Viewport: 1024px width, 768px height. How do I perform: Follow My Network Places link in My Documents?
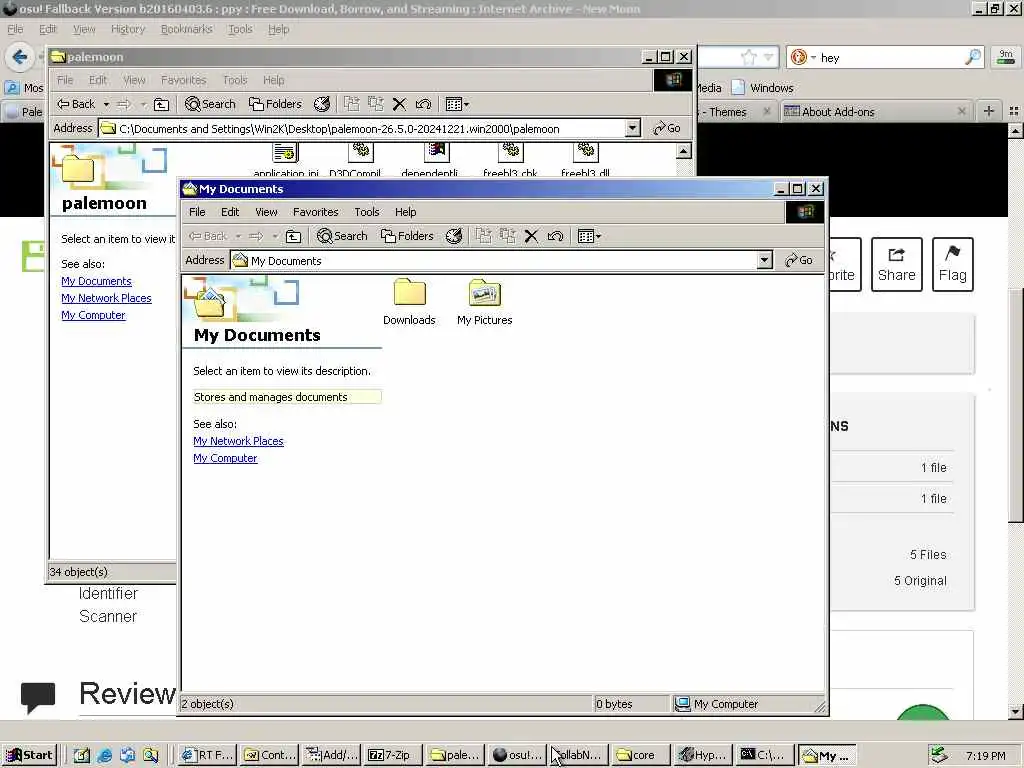(x=238, y=441)
